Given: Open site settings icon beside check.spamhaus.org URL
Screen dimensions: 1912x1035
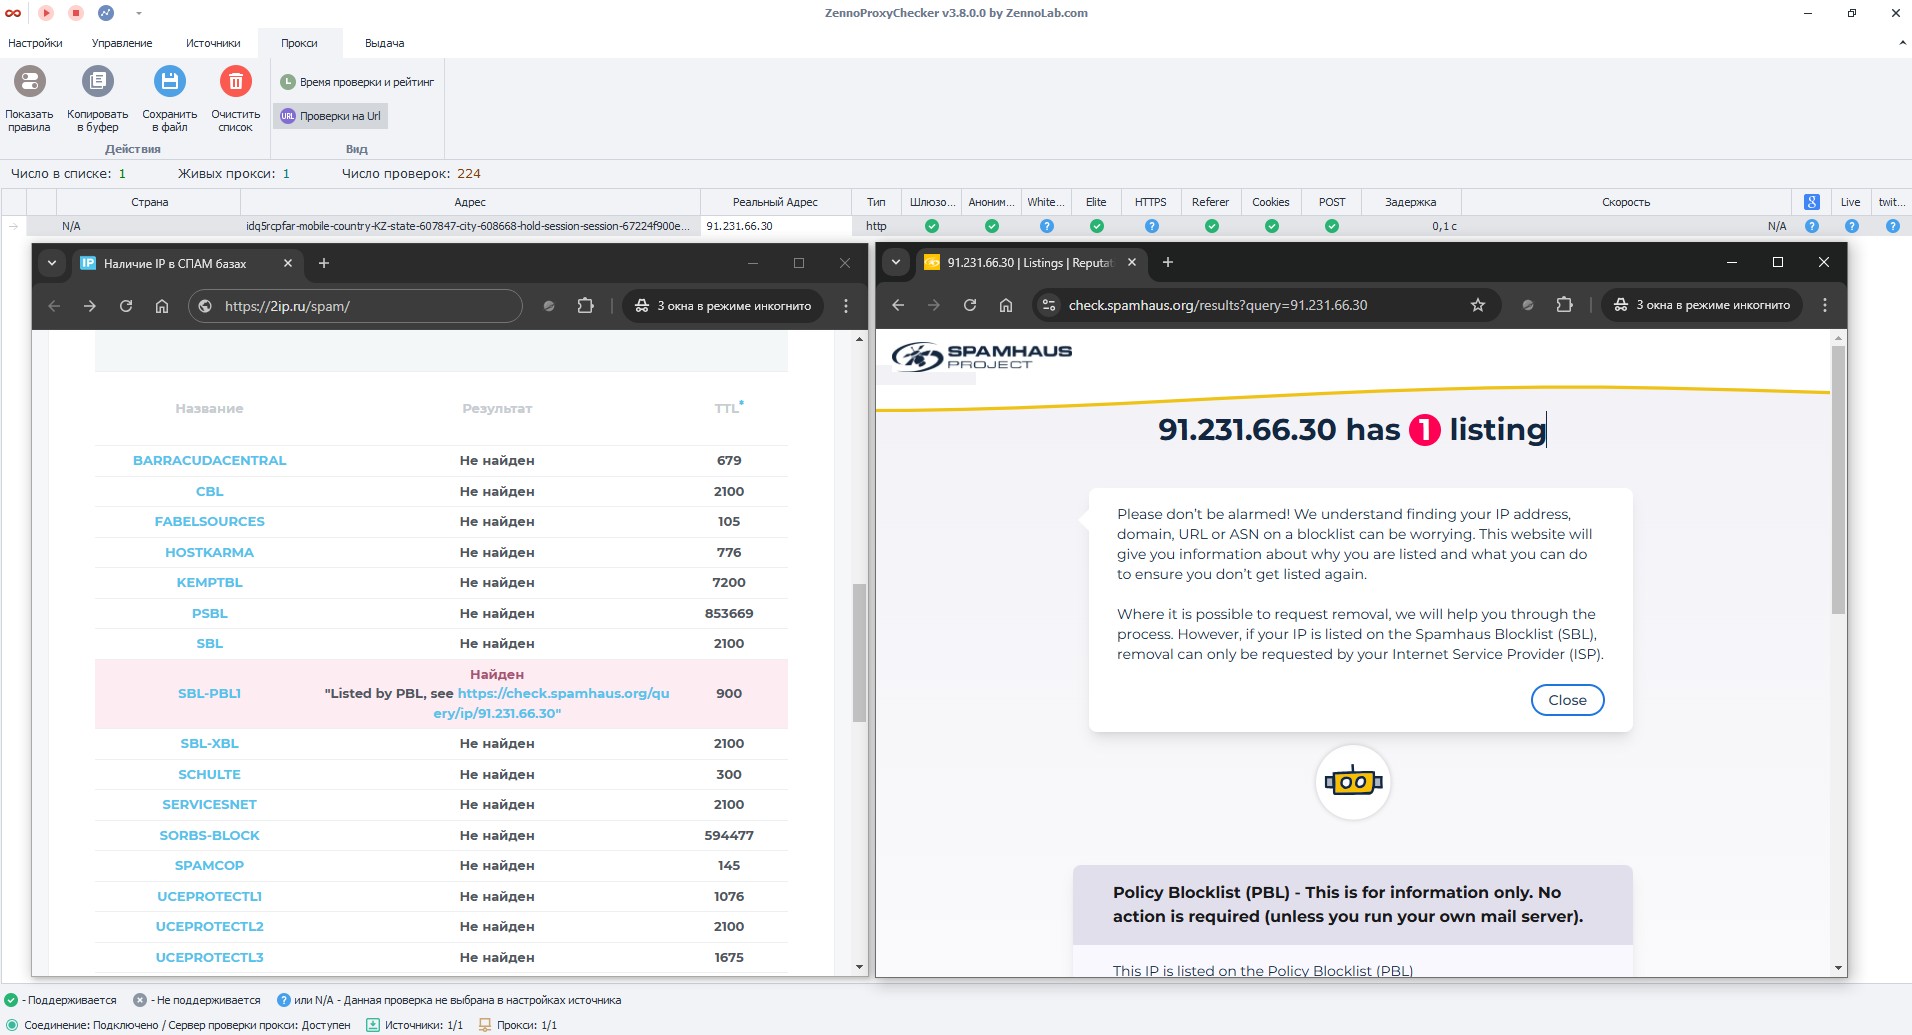Looking at the screenshot, I should 1049,305.
